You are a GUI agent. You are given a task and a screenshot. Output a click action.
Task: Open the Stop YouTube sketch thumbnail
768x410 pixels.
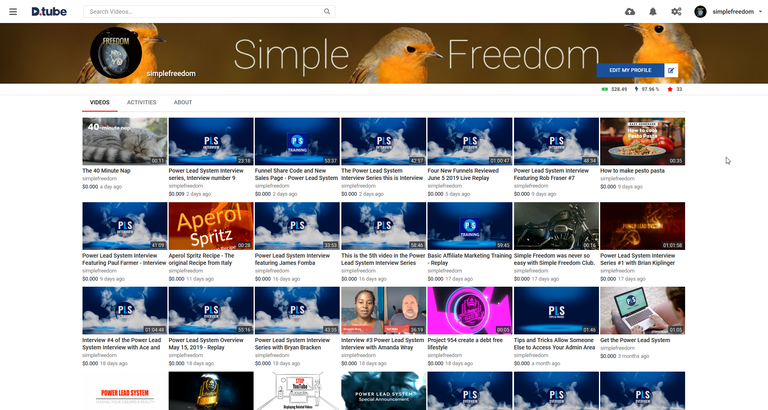297,391
